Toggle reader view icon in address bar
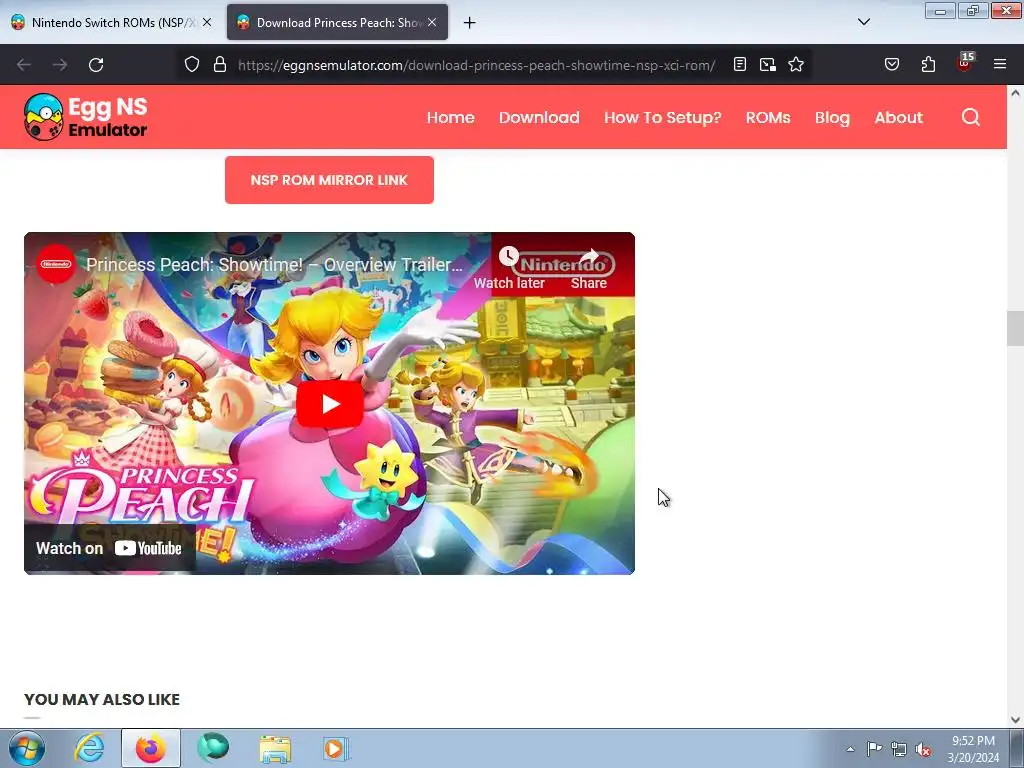 (739, 65)
